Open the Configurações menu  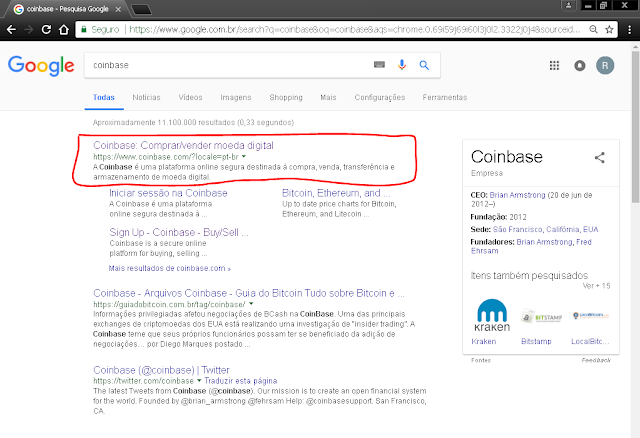(x=380, y=97)
